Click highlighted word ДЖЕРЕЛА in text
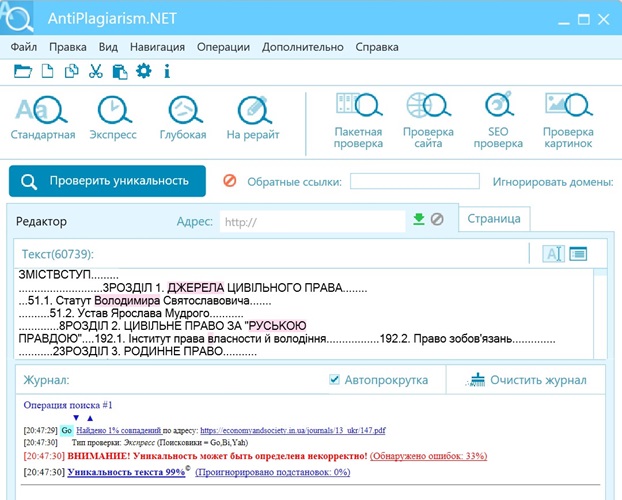The width and height of the screenshot is (622, 500). pos(196,288)
